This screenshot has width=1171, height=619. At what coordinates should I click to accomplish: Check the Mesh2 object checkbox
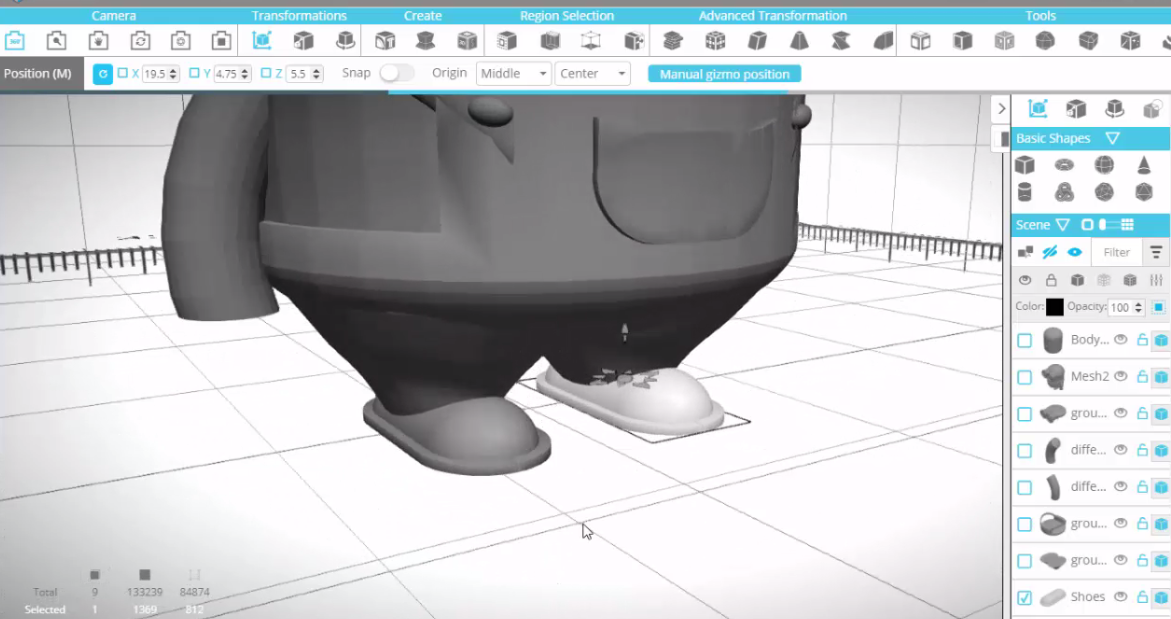[1025, 377]
